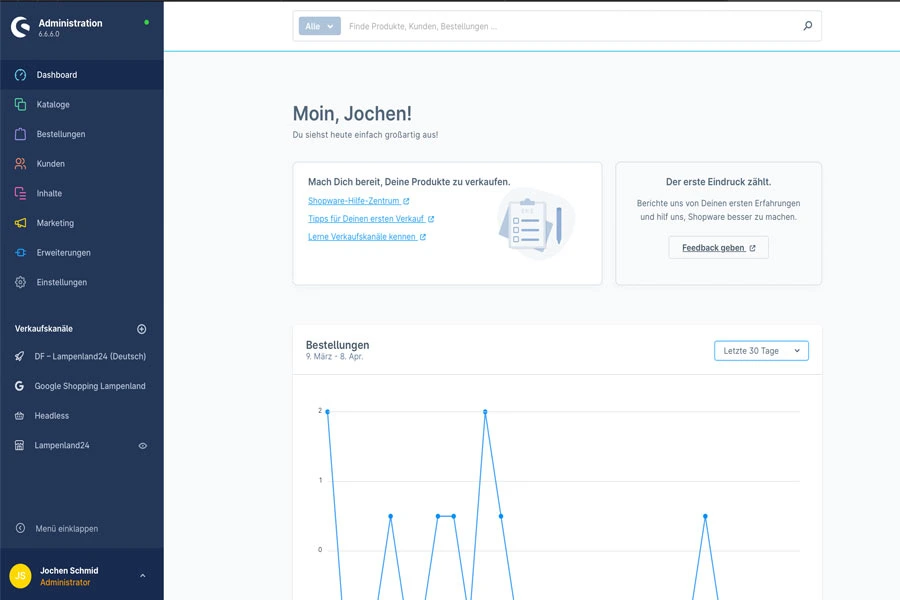
Task: Go to Dashboard menu item
Action: [x=82, y=75]
